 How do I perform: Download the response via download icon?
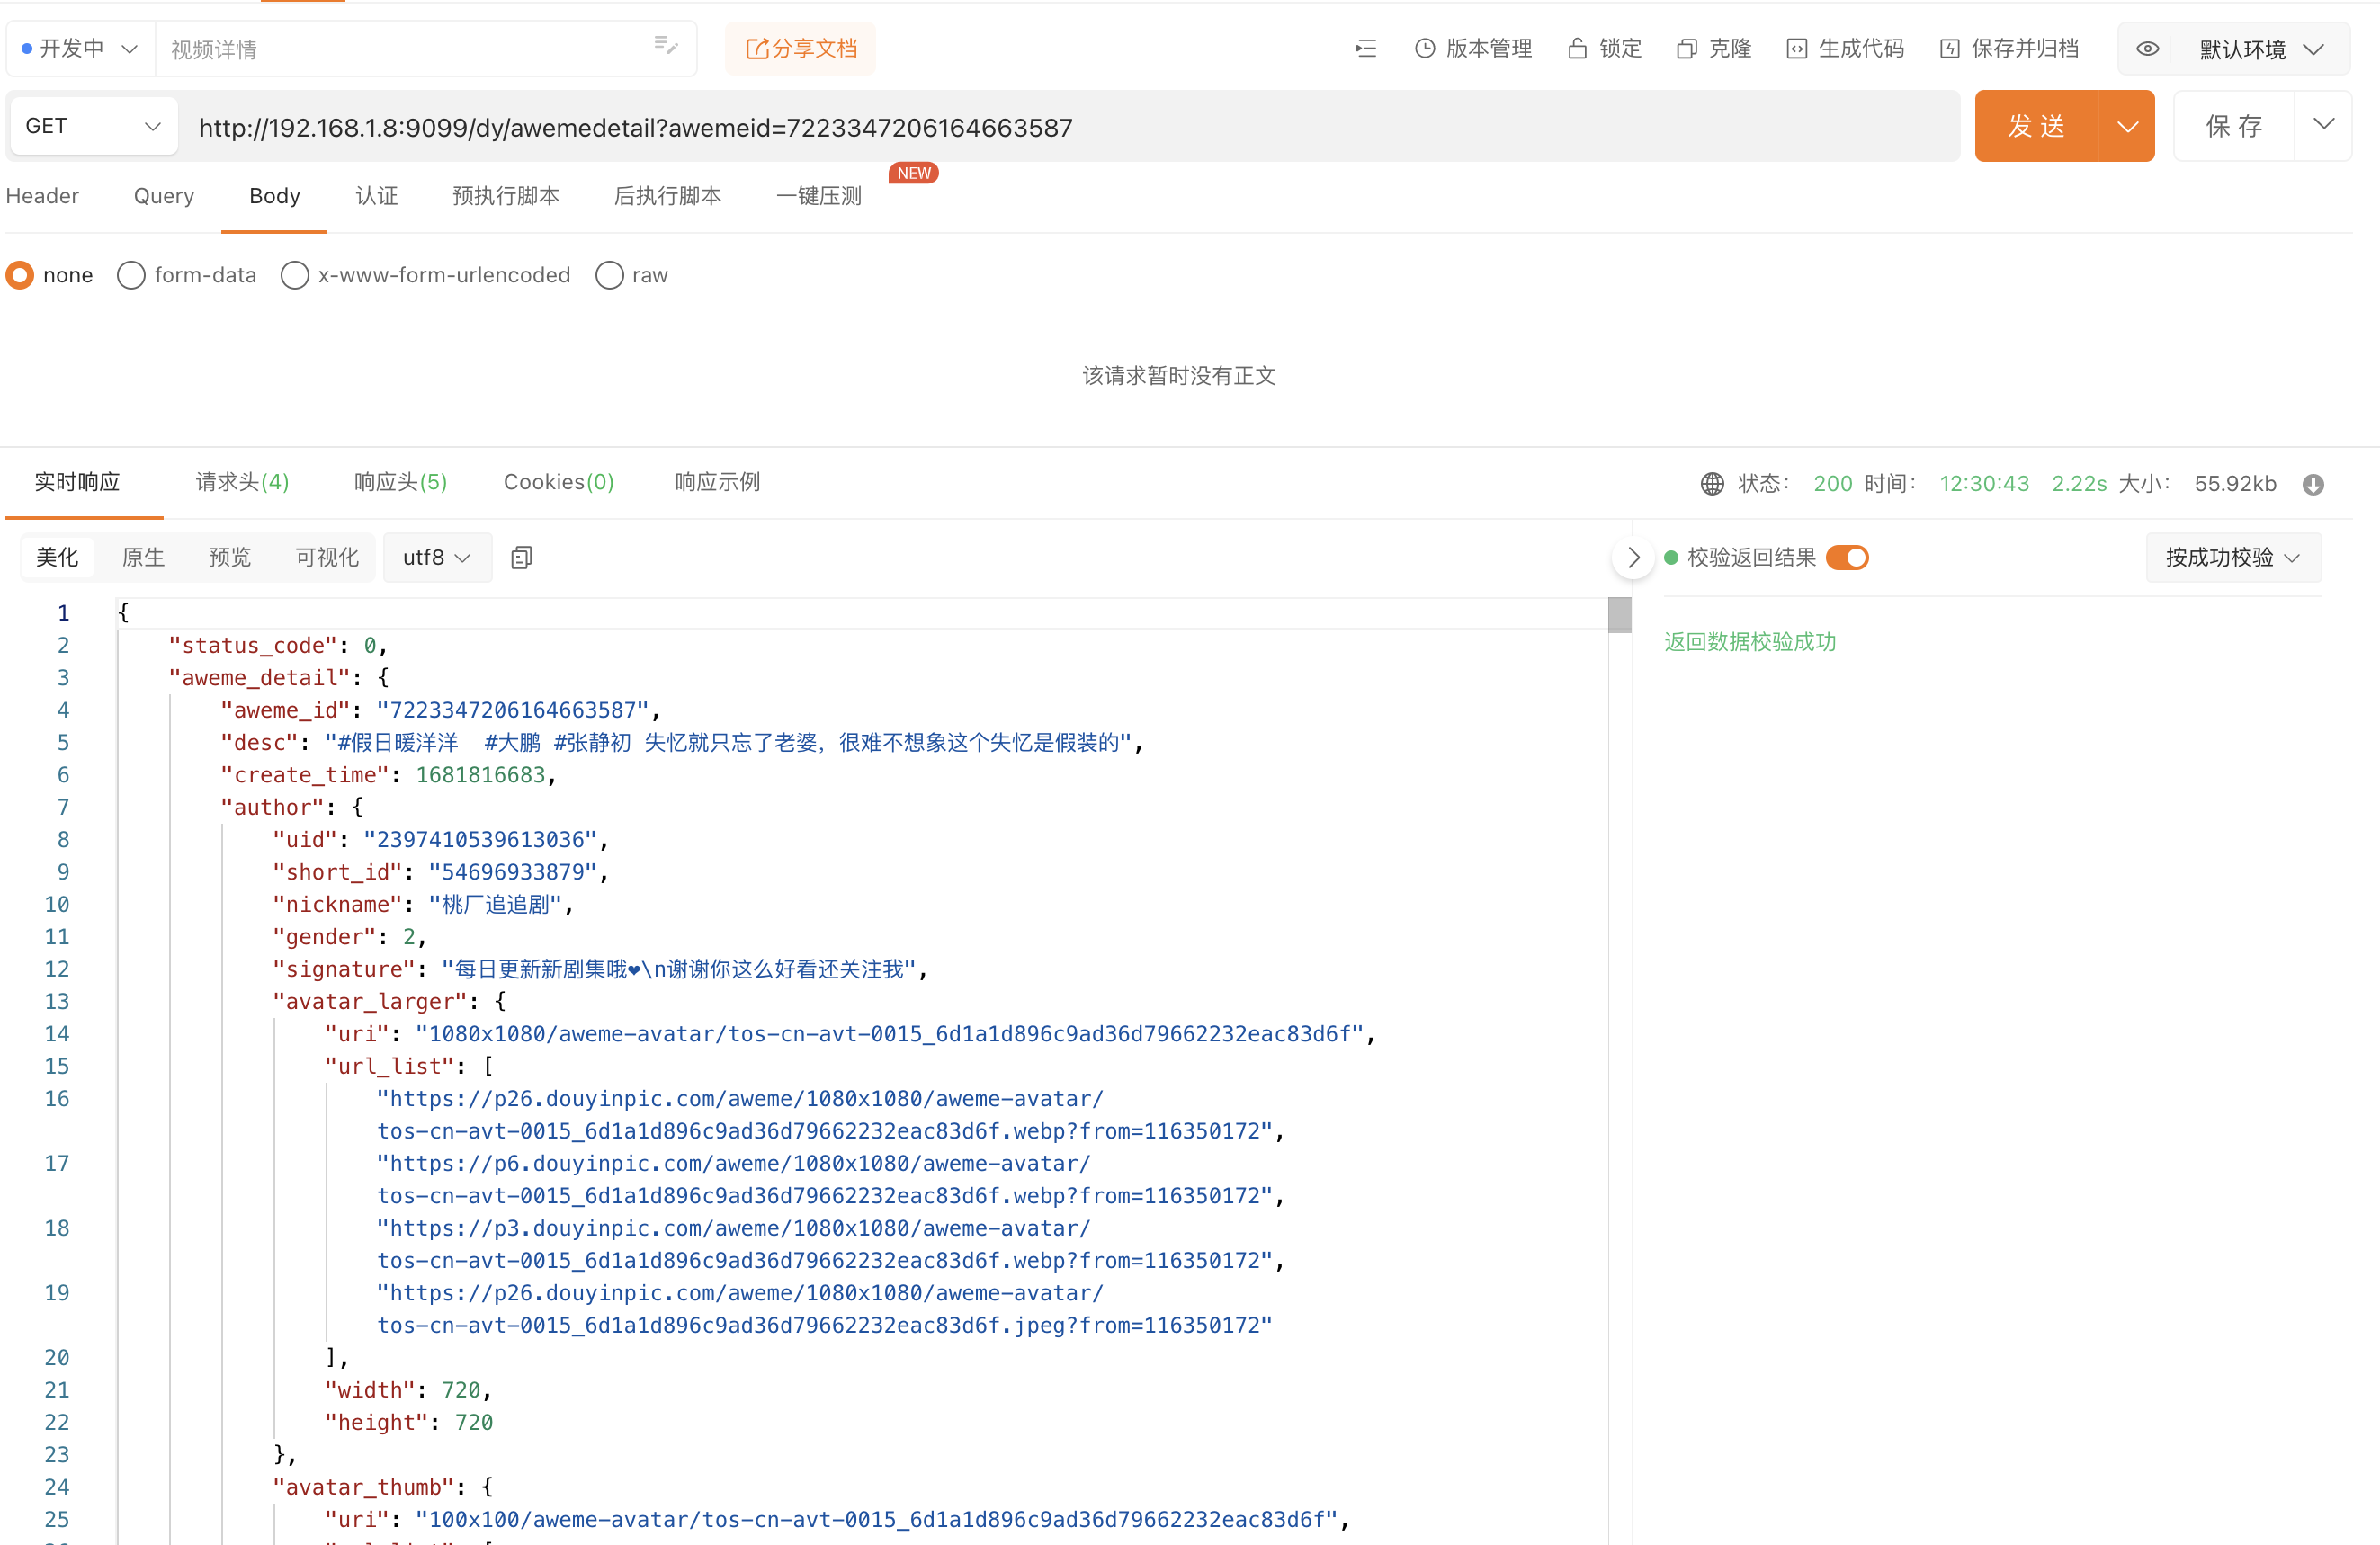click(2313, 484)
